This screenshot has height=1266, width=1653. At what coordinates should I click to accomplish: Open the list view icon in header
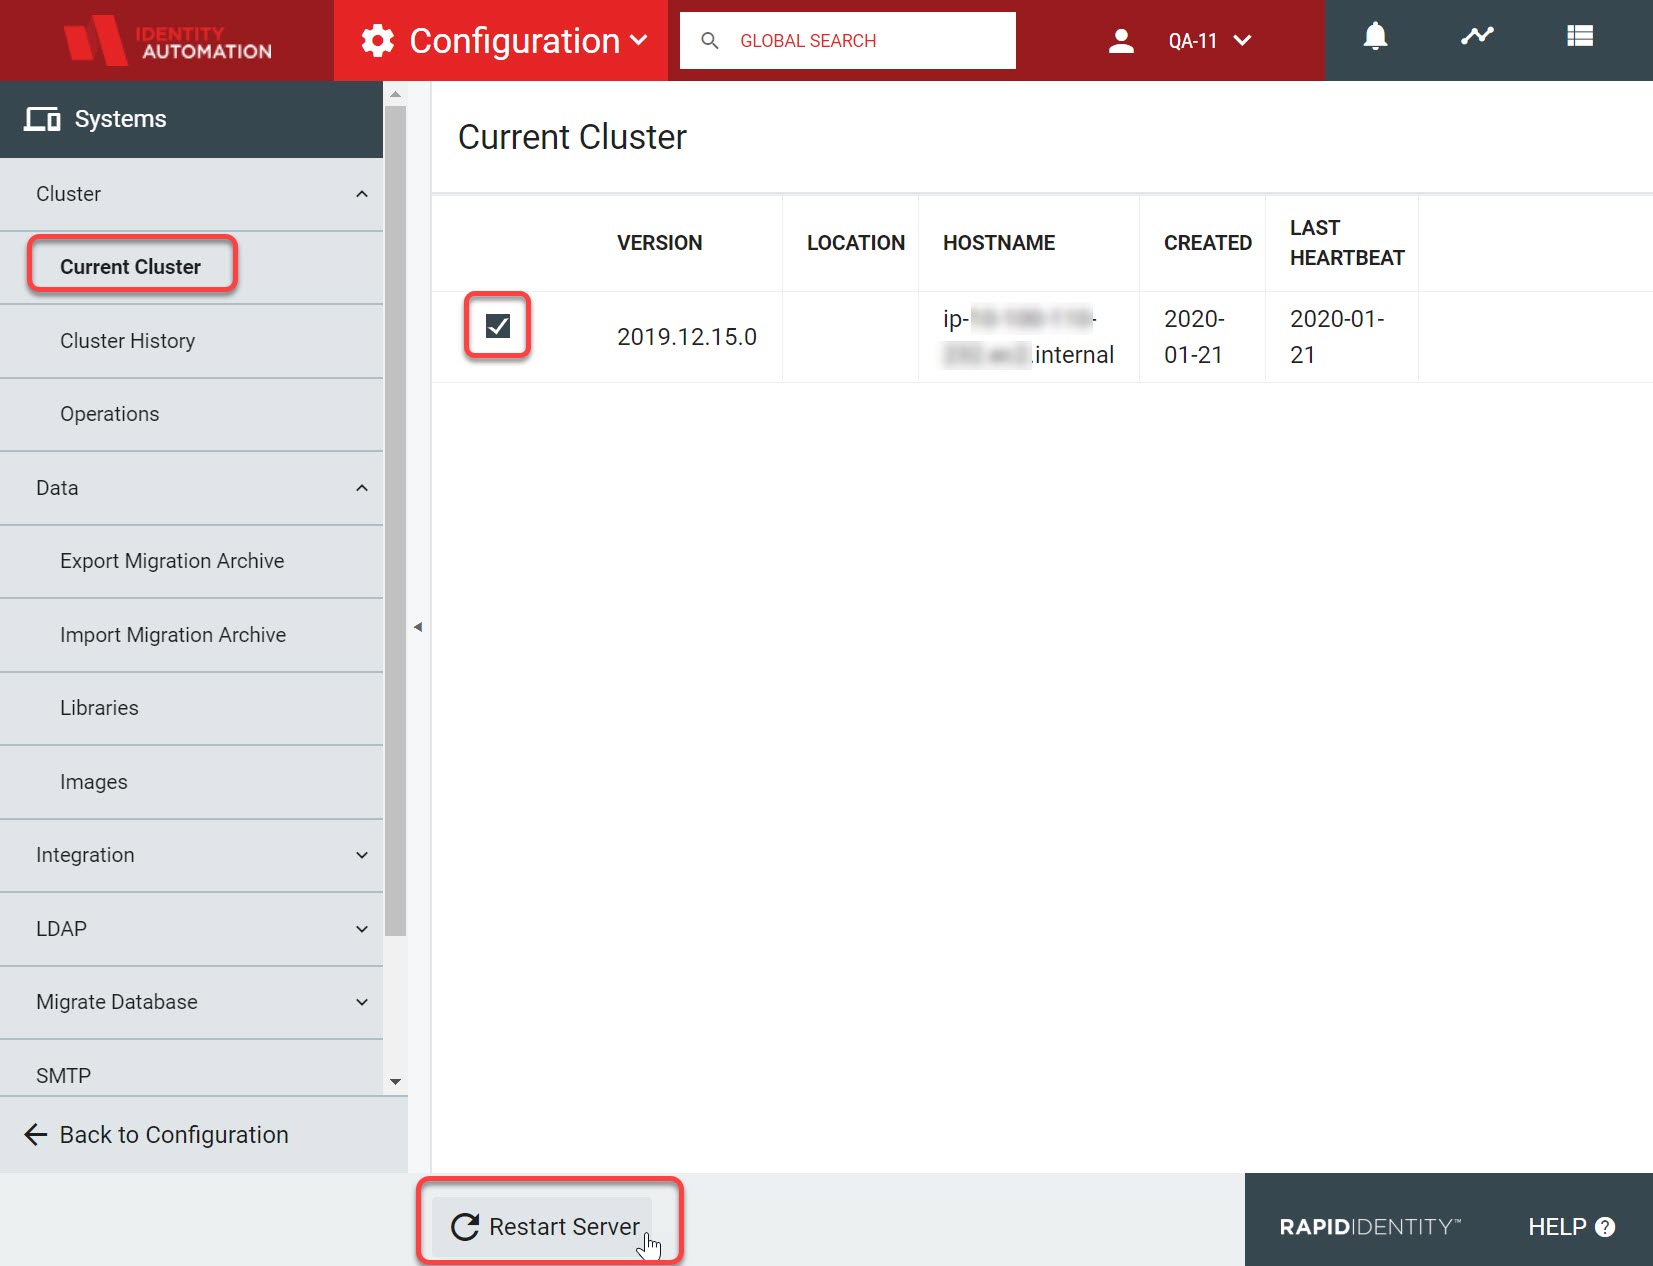(1580, 37)
